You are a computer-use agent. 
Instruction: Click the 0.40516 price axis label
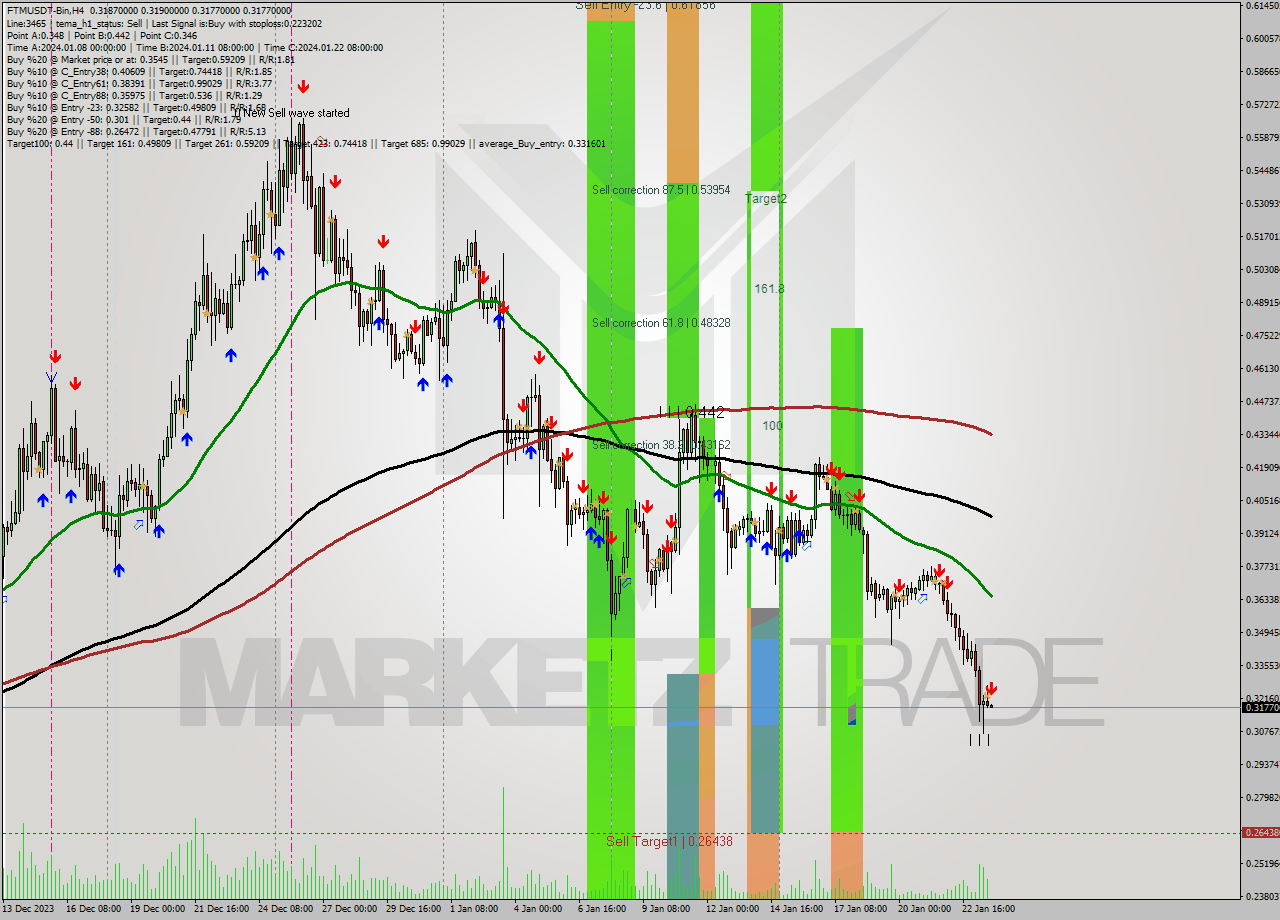[x=1262, y=501]
